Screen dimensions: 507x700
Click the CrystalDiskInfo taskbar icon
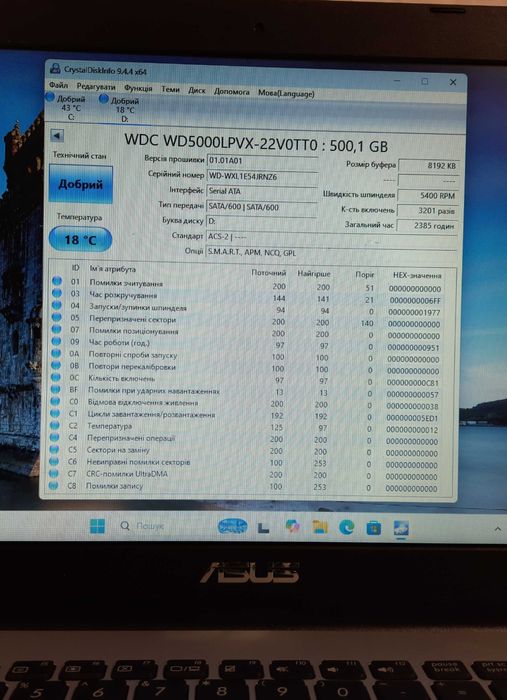pos(401,529)
